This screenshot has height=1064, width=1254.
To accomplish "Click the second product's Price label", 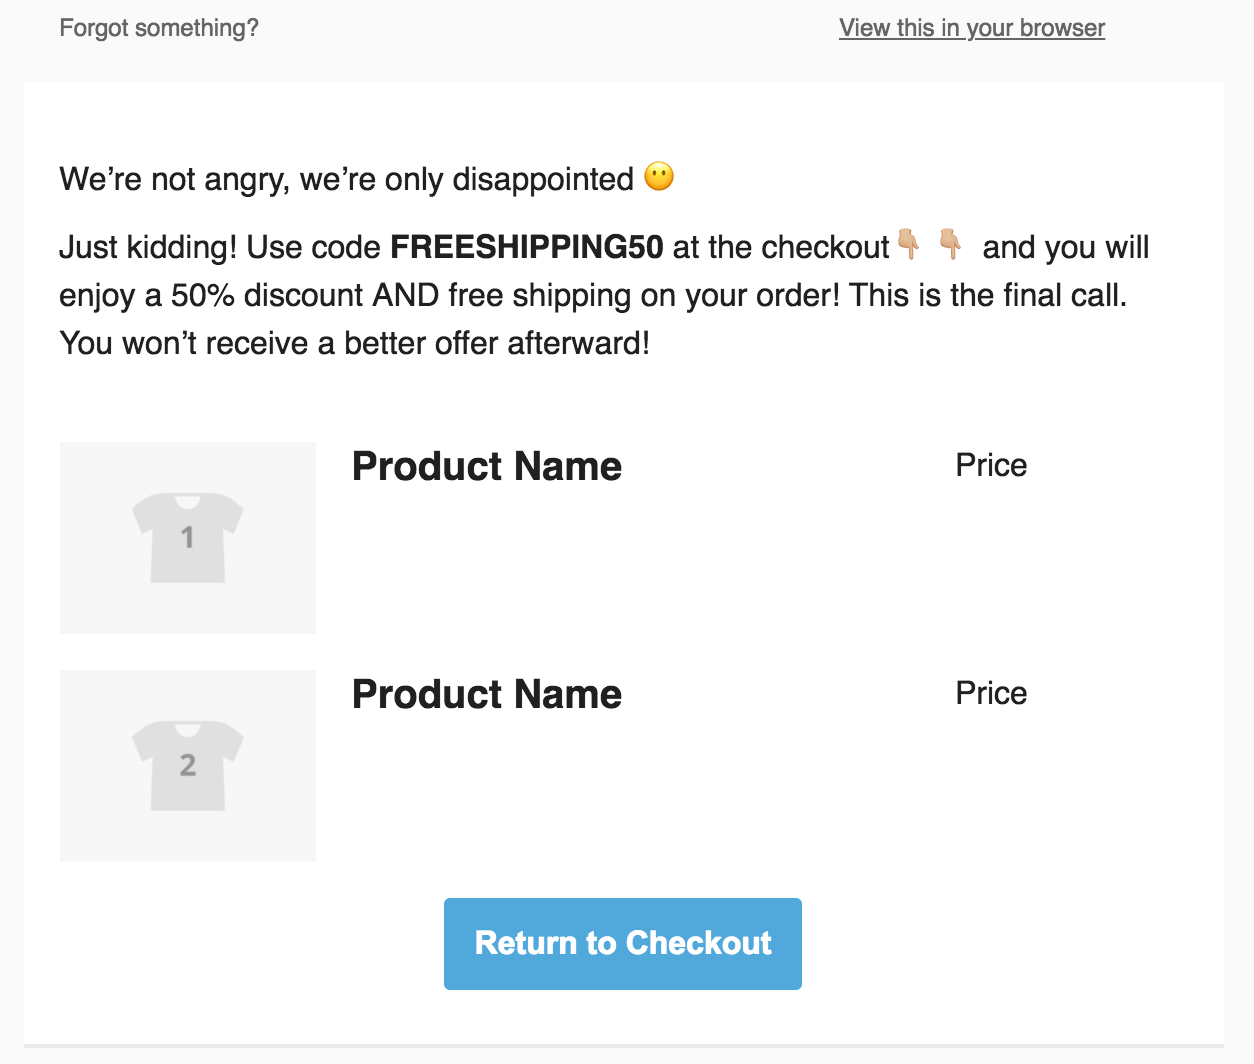I will pos(991,693).
